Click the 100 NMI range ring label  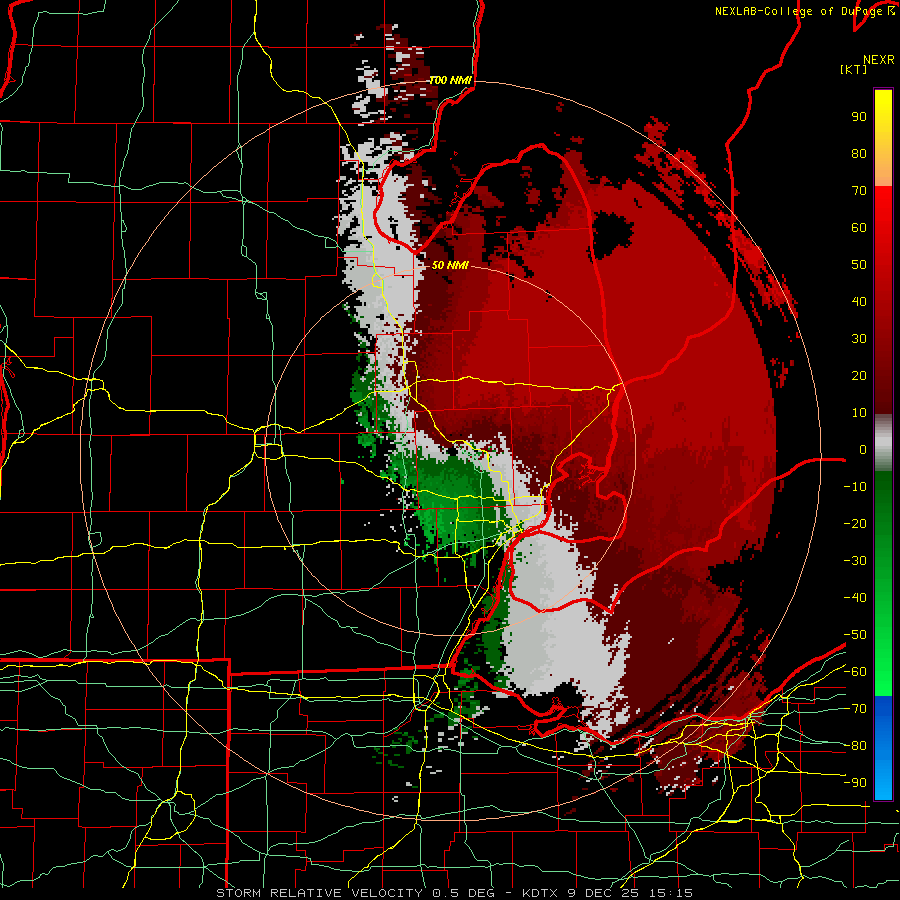point(451,80)
